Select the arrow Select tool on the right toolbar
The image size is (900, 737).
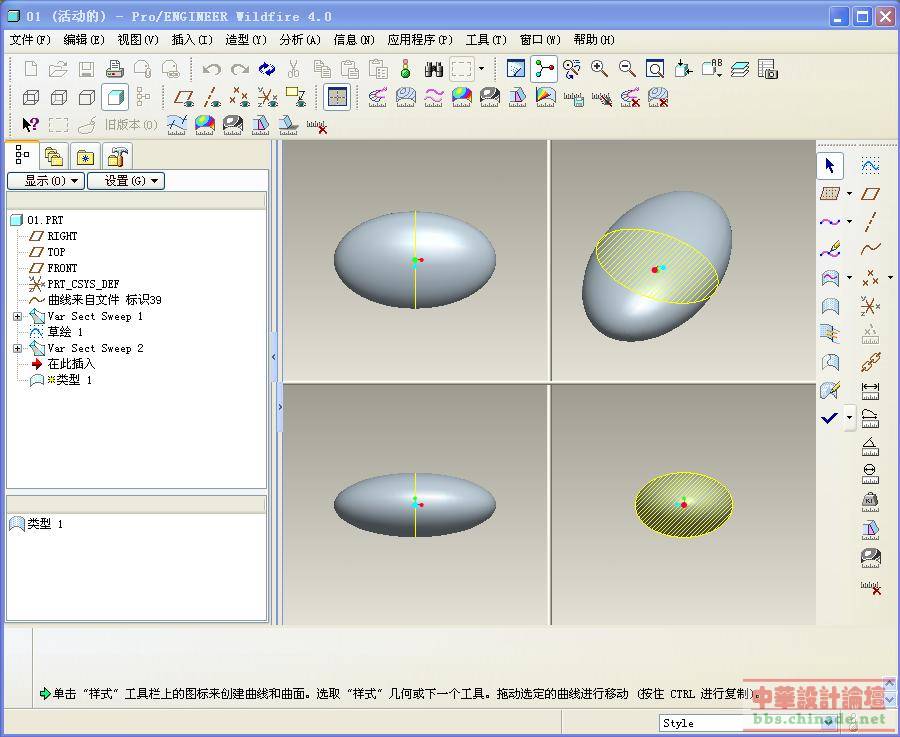pyautogui.click(x=829, y=166)
